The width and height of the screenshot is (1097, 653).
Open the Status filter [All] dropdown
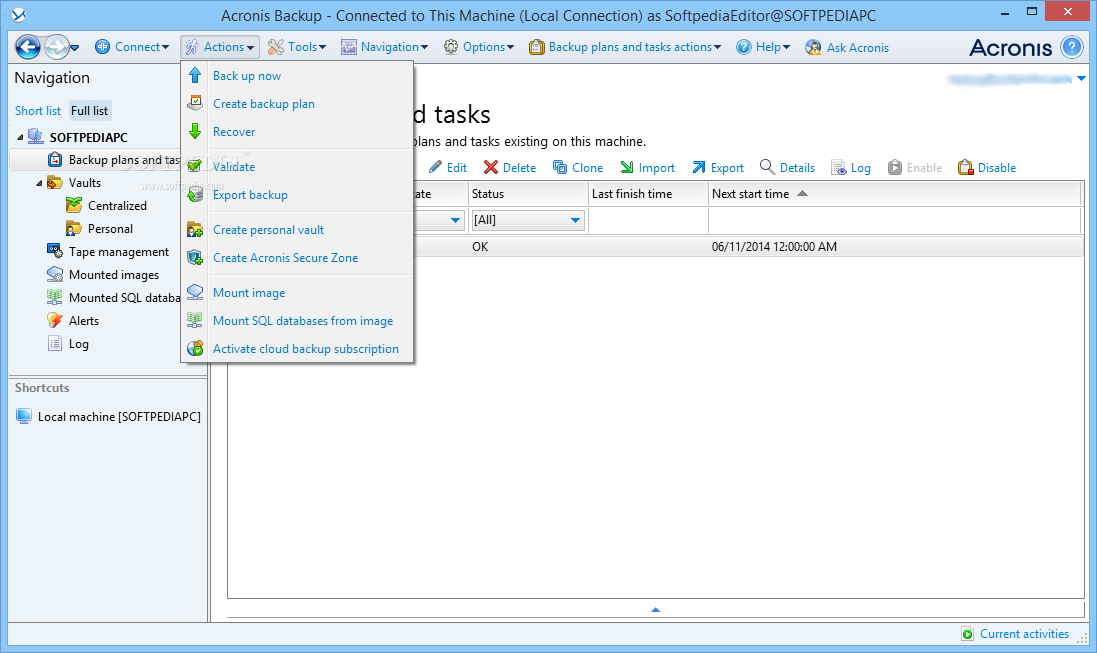[x=528, y=220]
